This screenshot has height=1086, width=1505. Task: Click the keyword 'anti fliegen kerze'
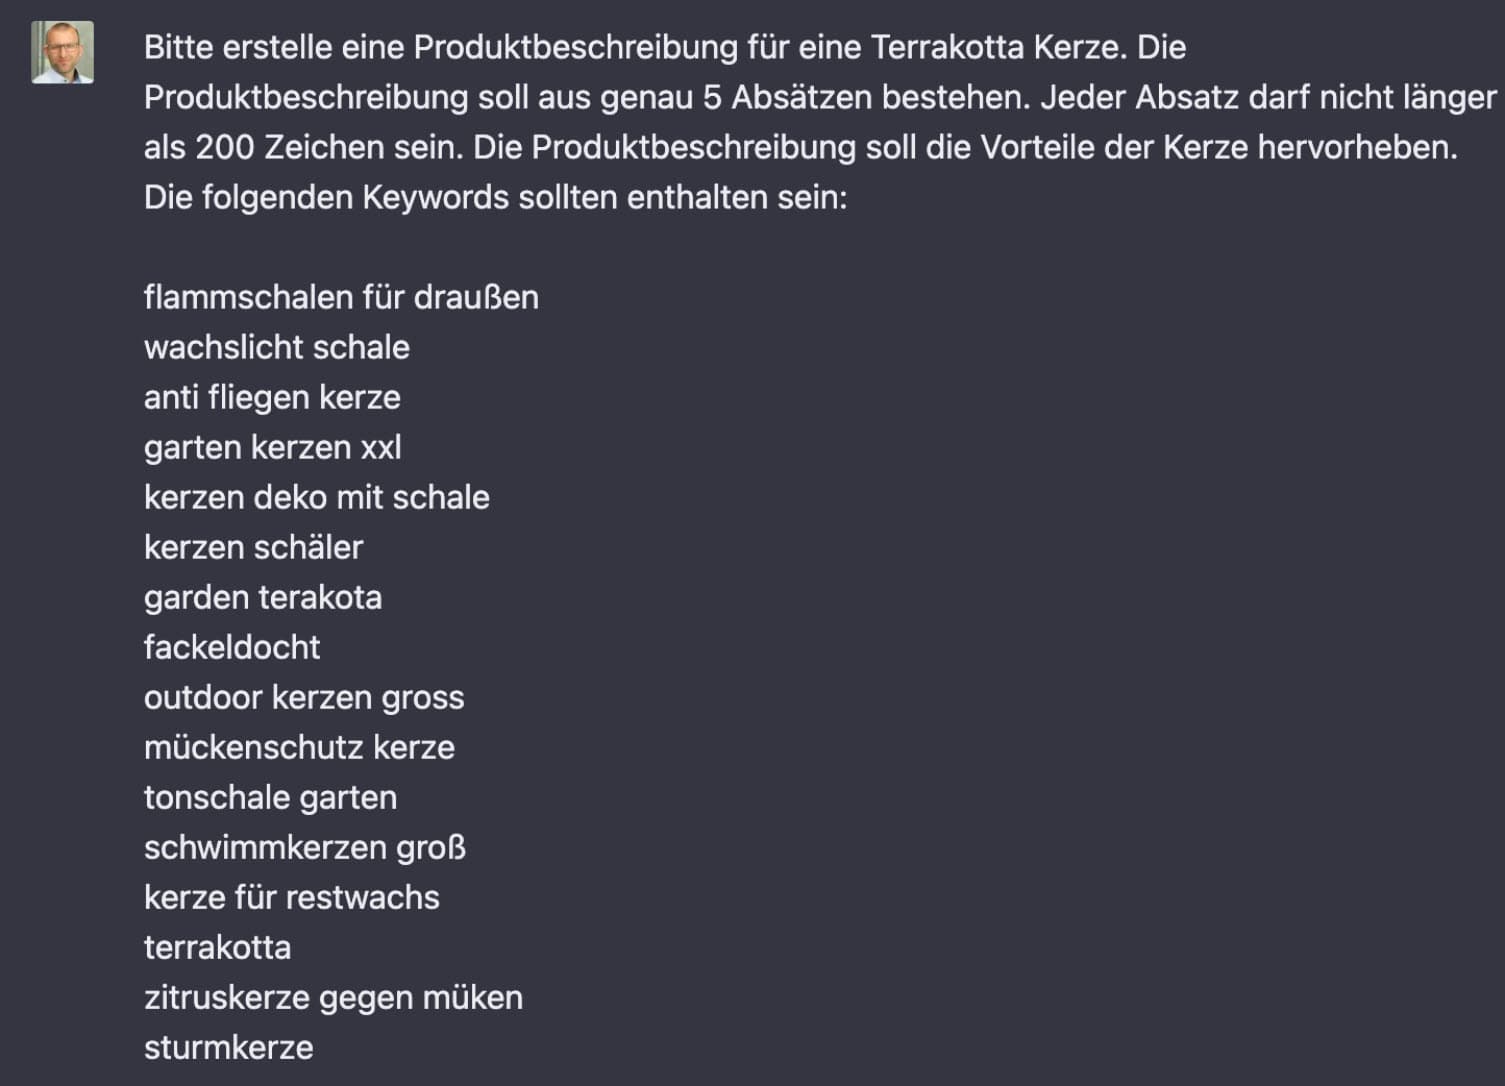click(272, 397)
